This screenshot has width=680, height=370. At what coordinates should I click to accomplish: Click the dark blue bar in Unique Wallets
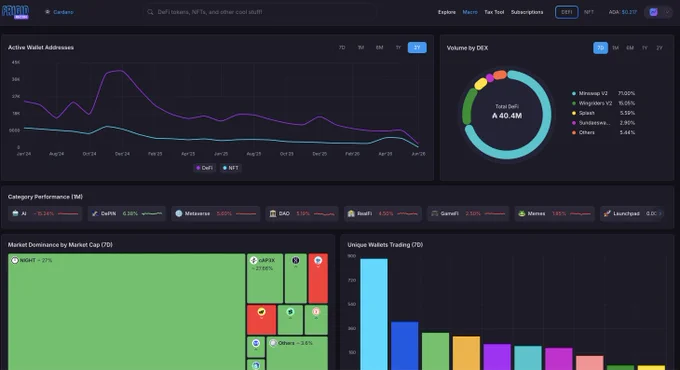tap(405, 346)
